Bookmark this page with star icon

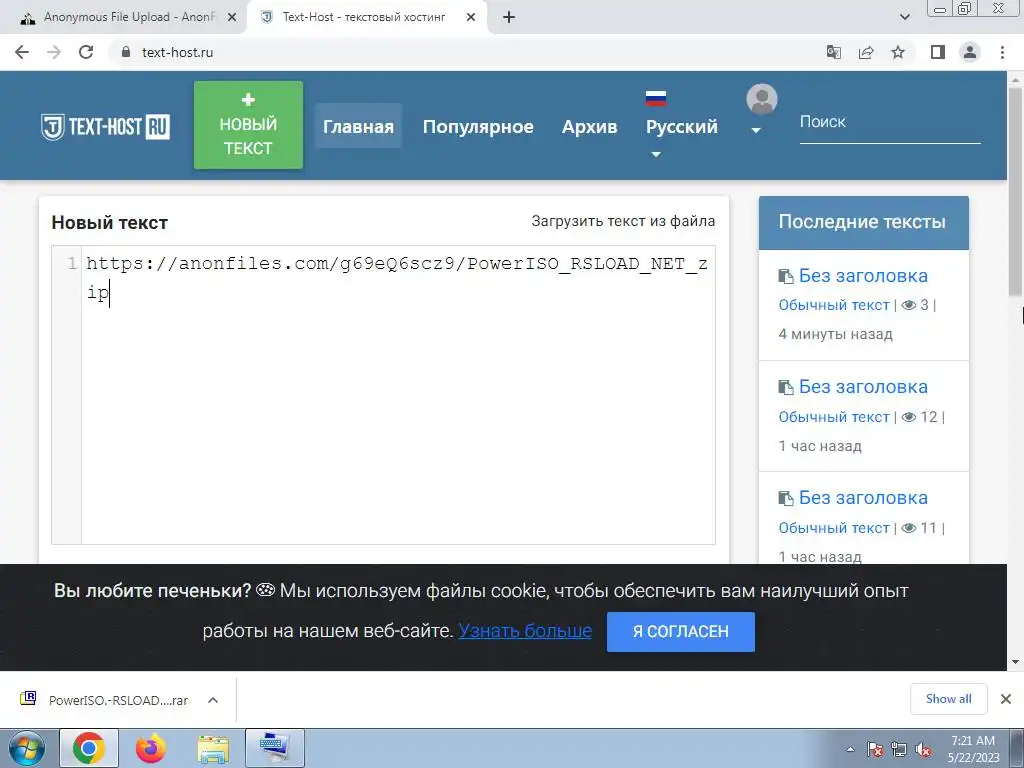[898, 52]
